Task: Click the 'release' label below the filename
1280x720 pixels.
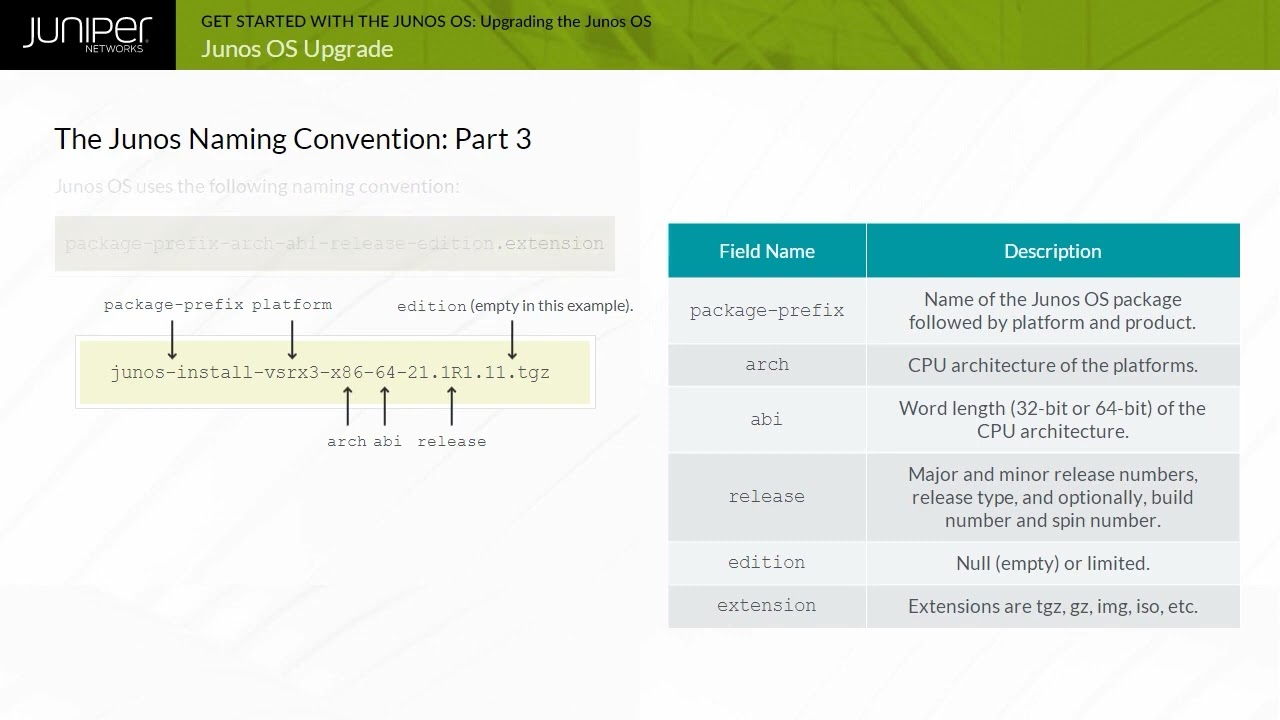Action: click(x=452, y=441)
